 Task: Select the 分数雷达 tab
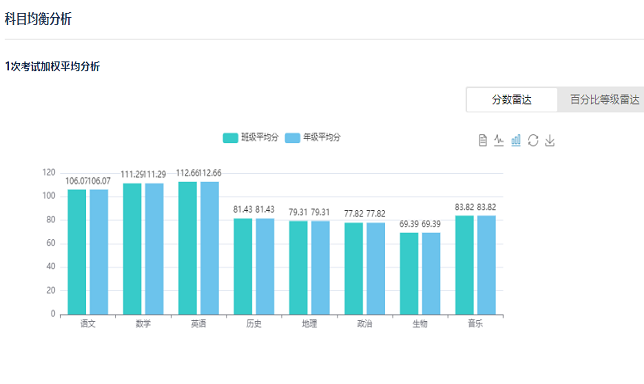(512, 99)
